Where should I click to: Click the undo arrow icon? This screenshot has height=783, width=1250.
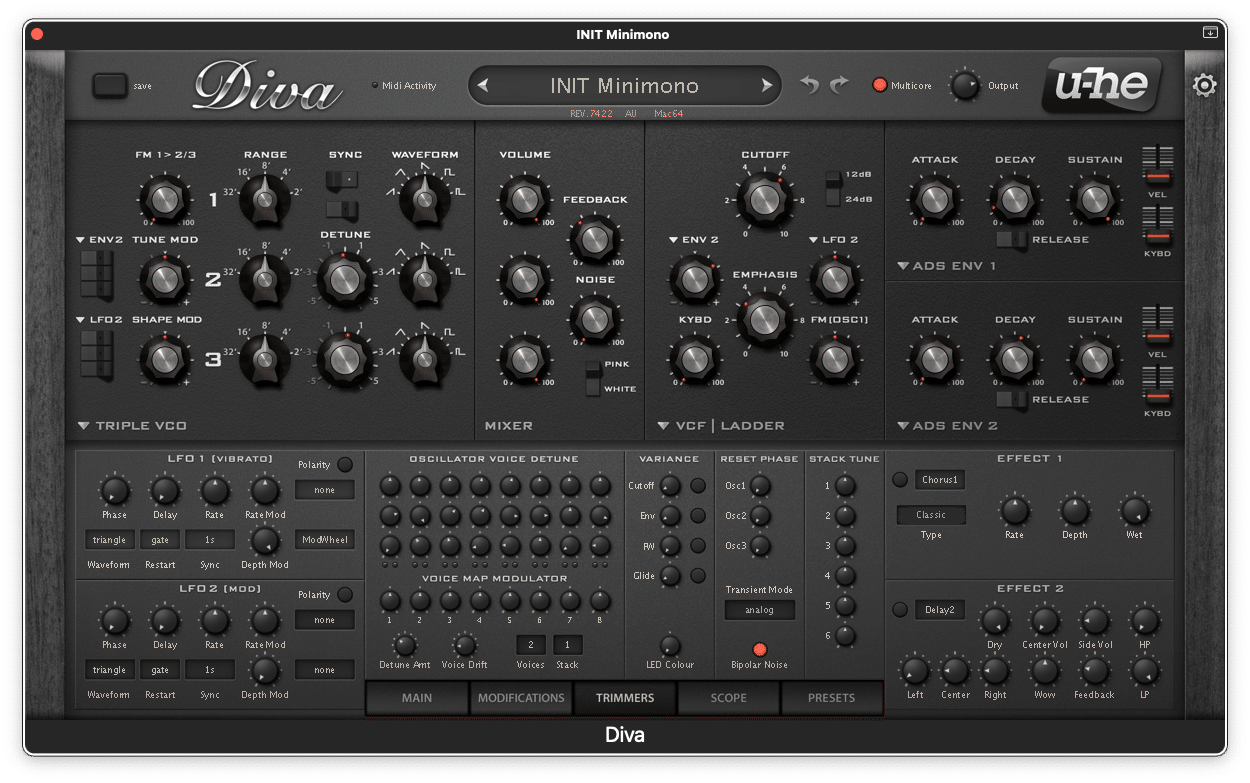pyautogui.click(x=809, y=85)
